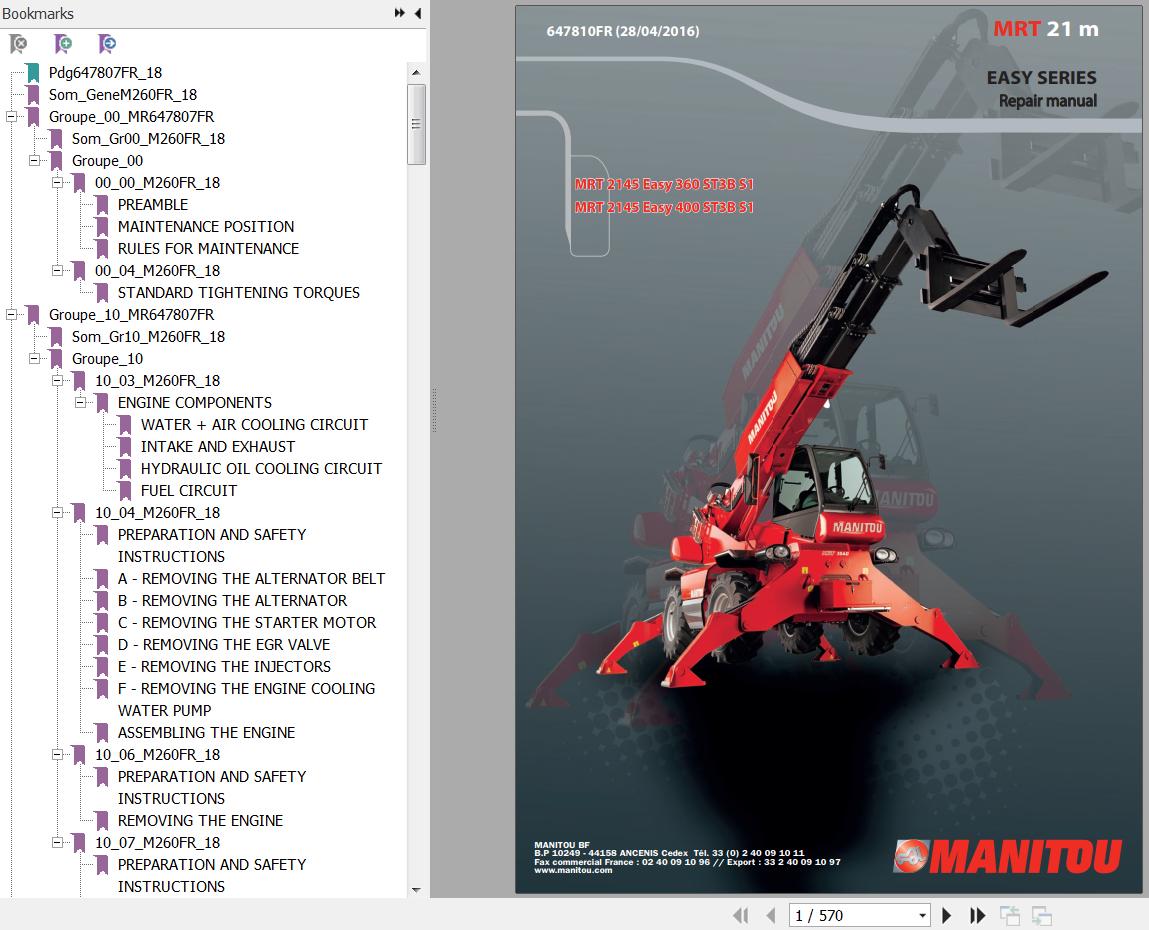Collapse the Groupe_00_MR647807FR bookmark node
Screen dimensions: 1149x930
click(11, 117)
